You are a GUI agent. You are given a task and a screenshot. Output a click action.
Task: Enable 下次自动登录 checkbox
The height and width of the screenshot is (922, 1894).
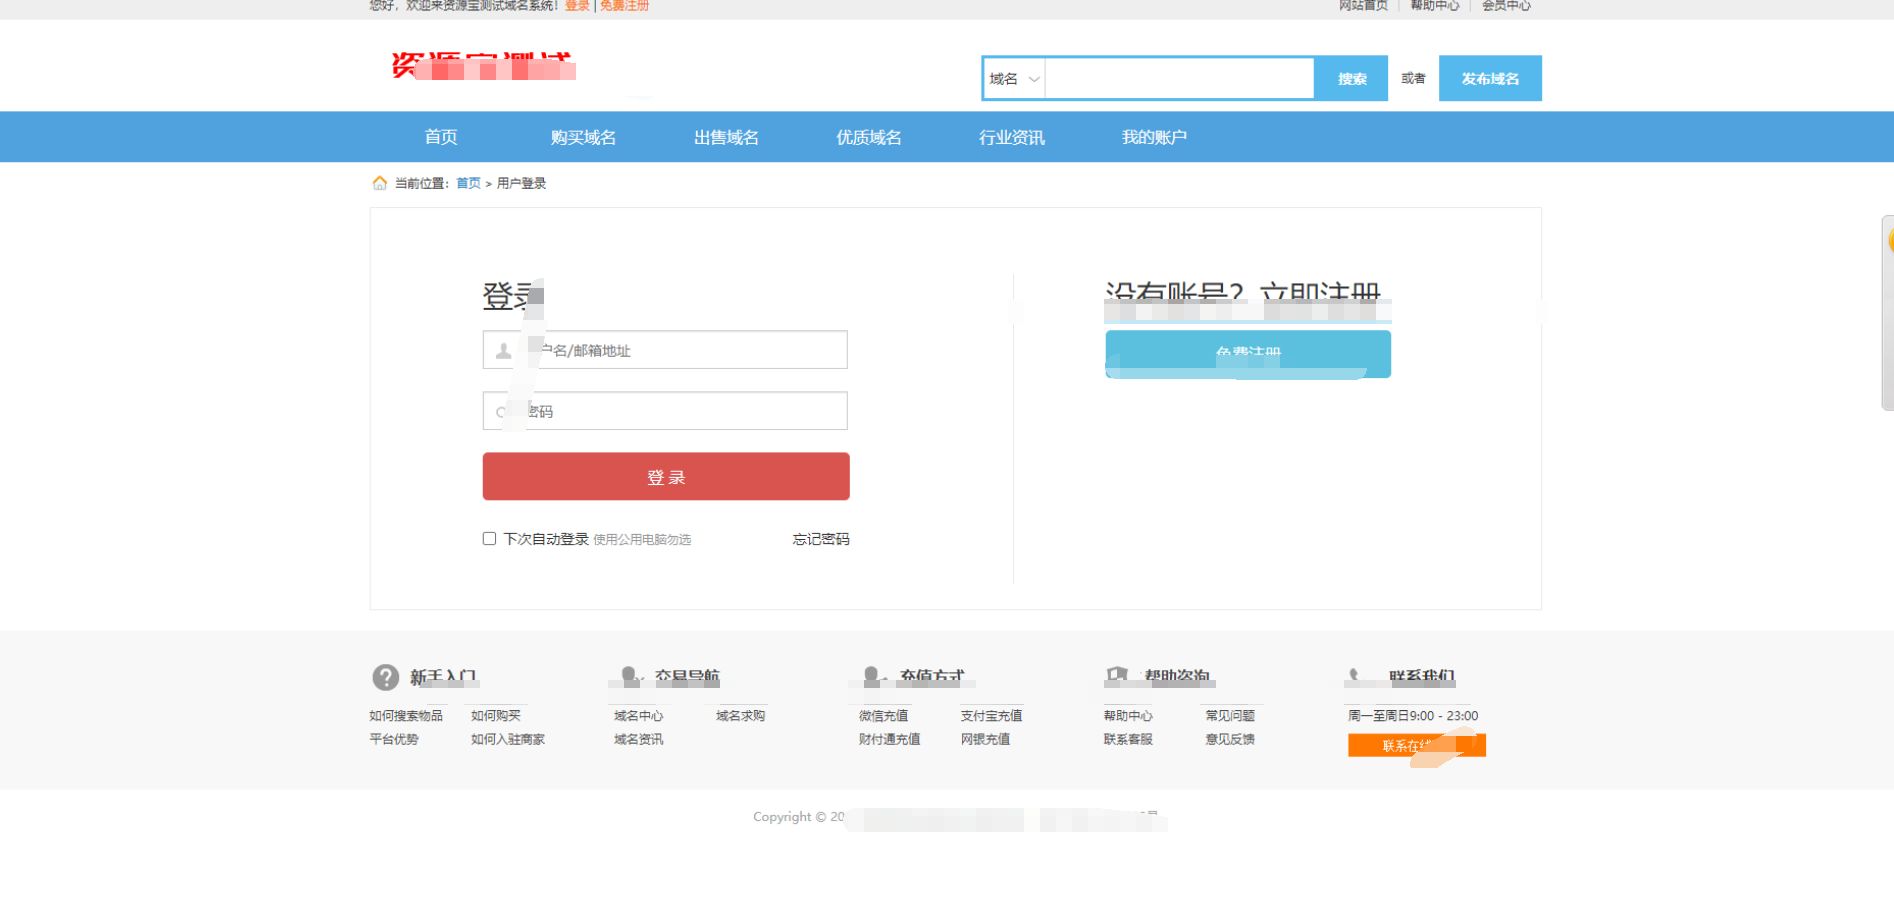tap(489, 538)
